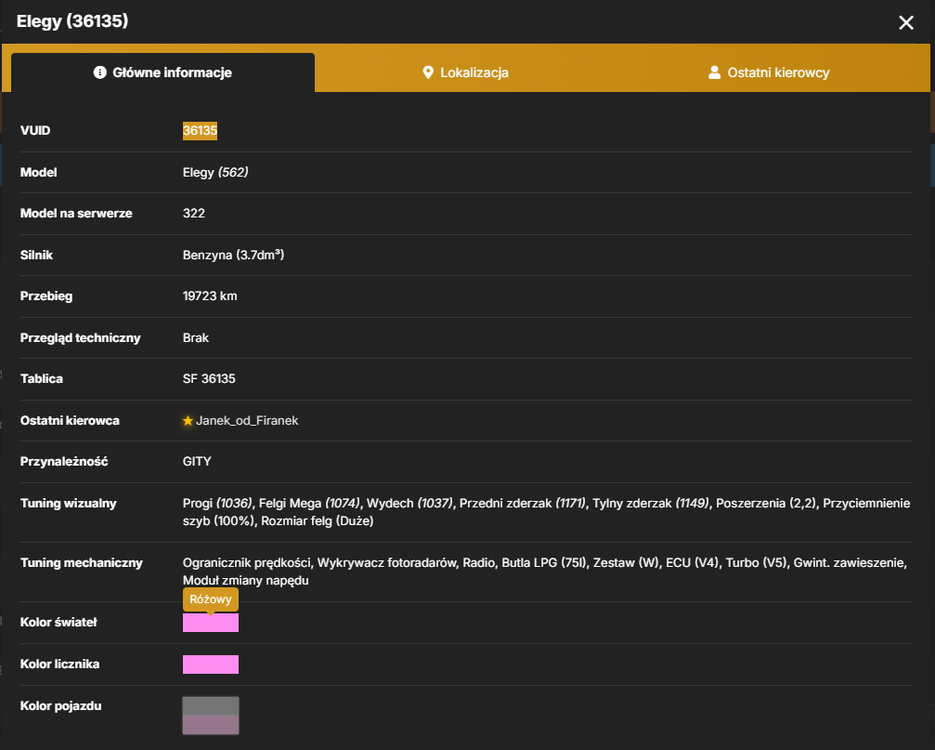Screen dimensions: 935x750
Task: Click the Model na serwerze value 322
Action: click(x=194, y=213)
